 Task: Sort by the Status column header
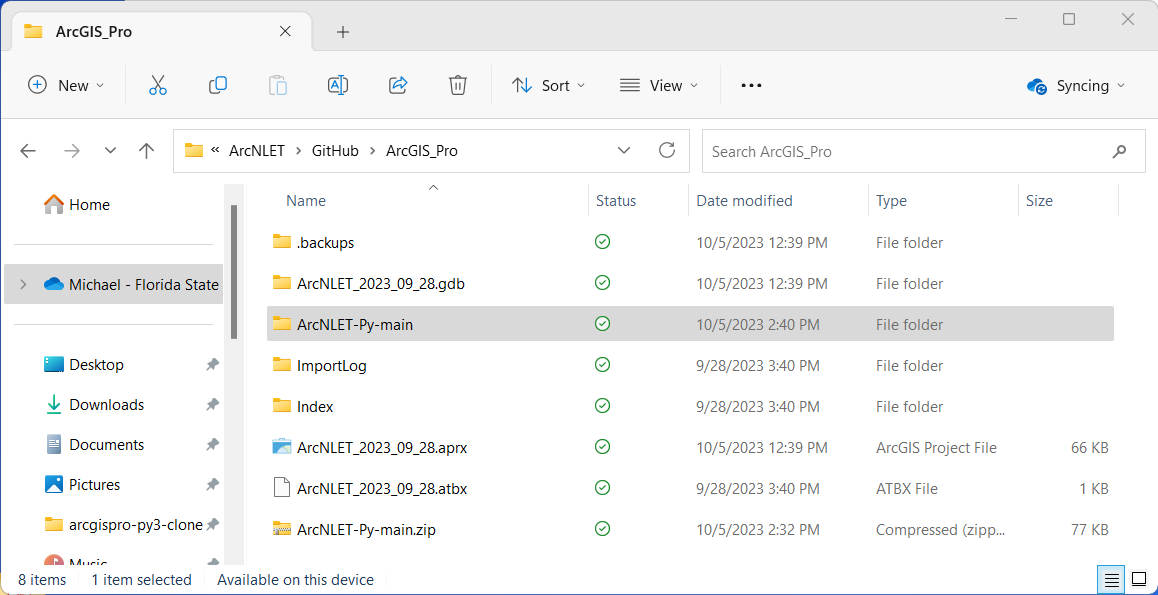click(x=615, y=201)
